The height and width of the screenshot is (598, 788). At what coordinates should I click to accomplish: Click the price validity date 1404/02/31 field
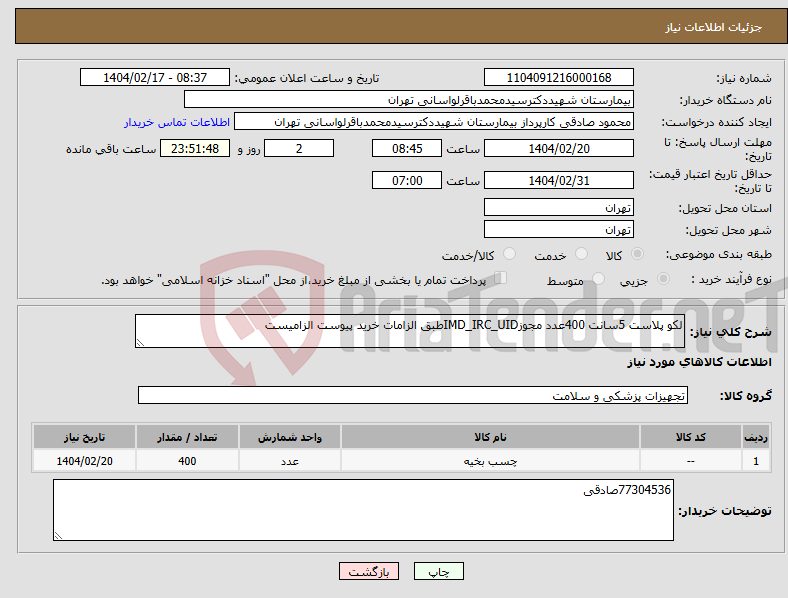click(558, 180)
